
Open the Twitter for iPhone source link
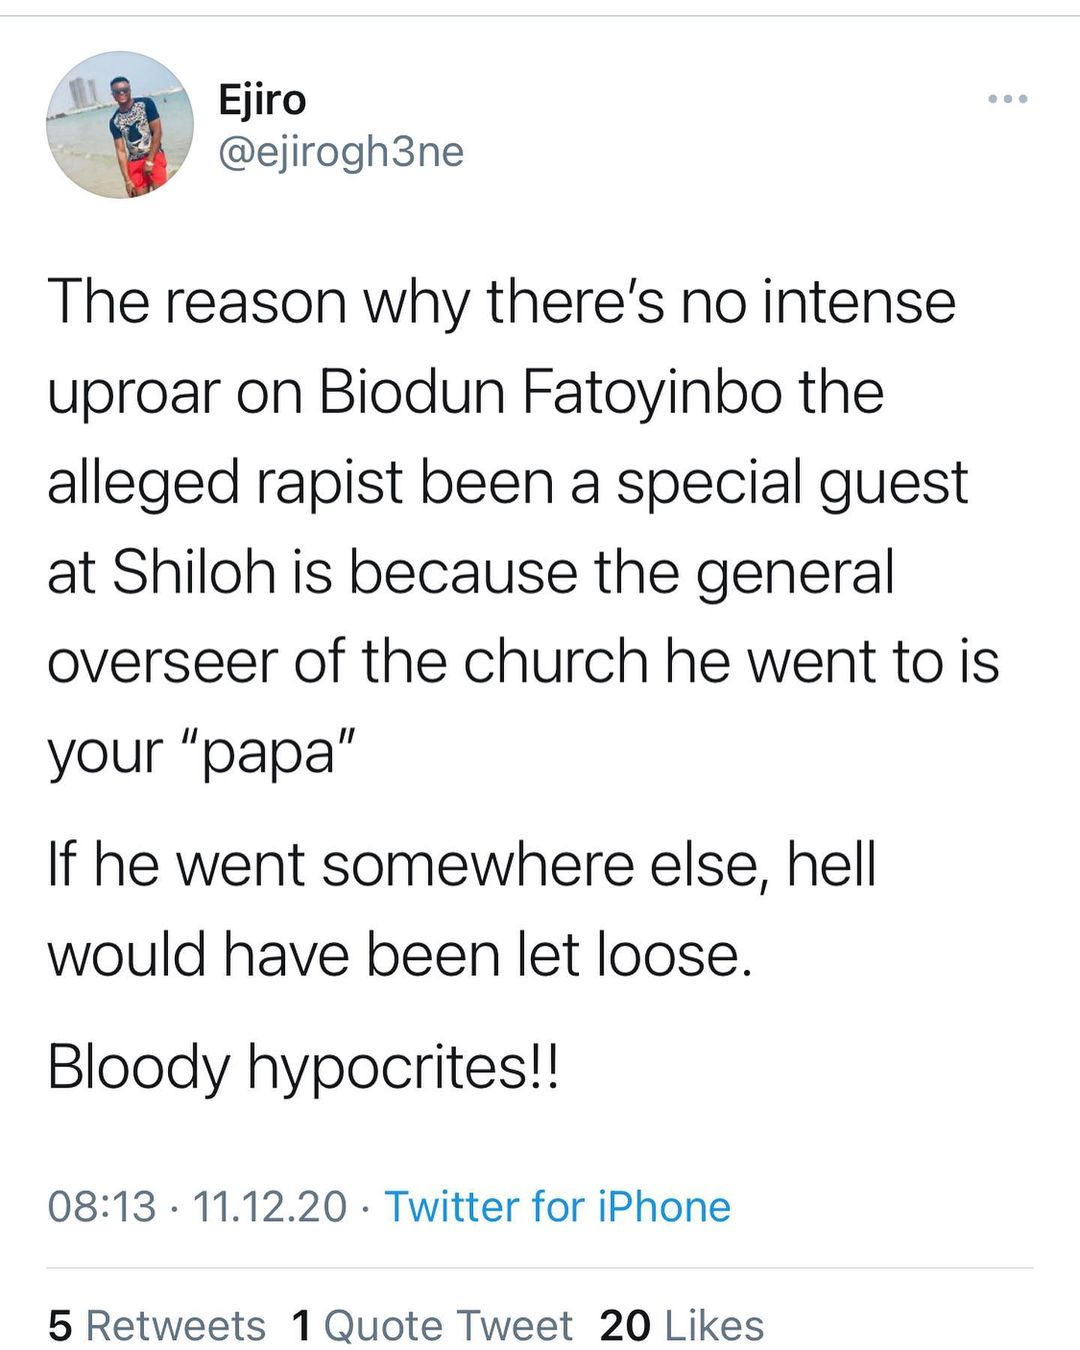(557, 1206)
